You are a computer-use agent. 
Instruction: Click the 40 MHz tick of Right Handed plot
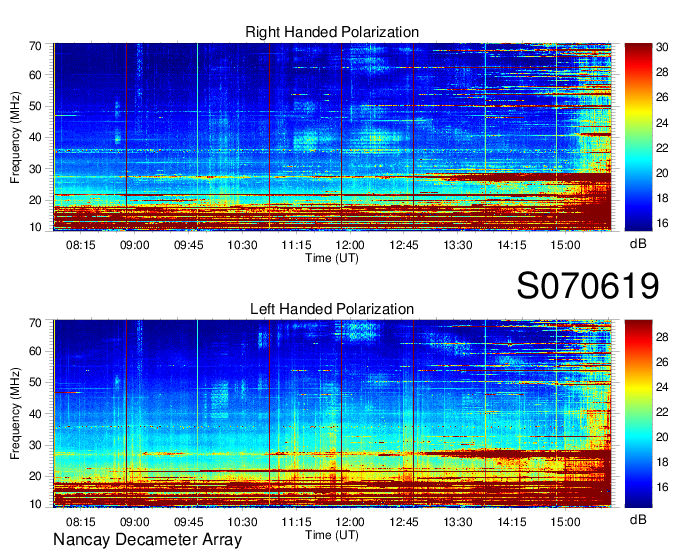[35, 137]
